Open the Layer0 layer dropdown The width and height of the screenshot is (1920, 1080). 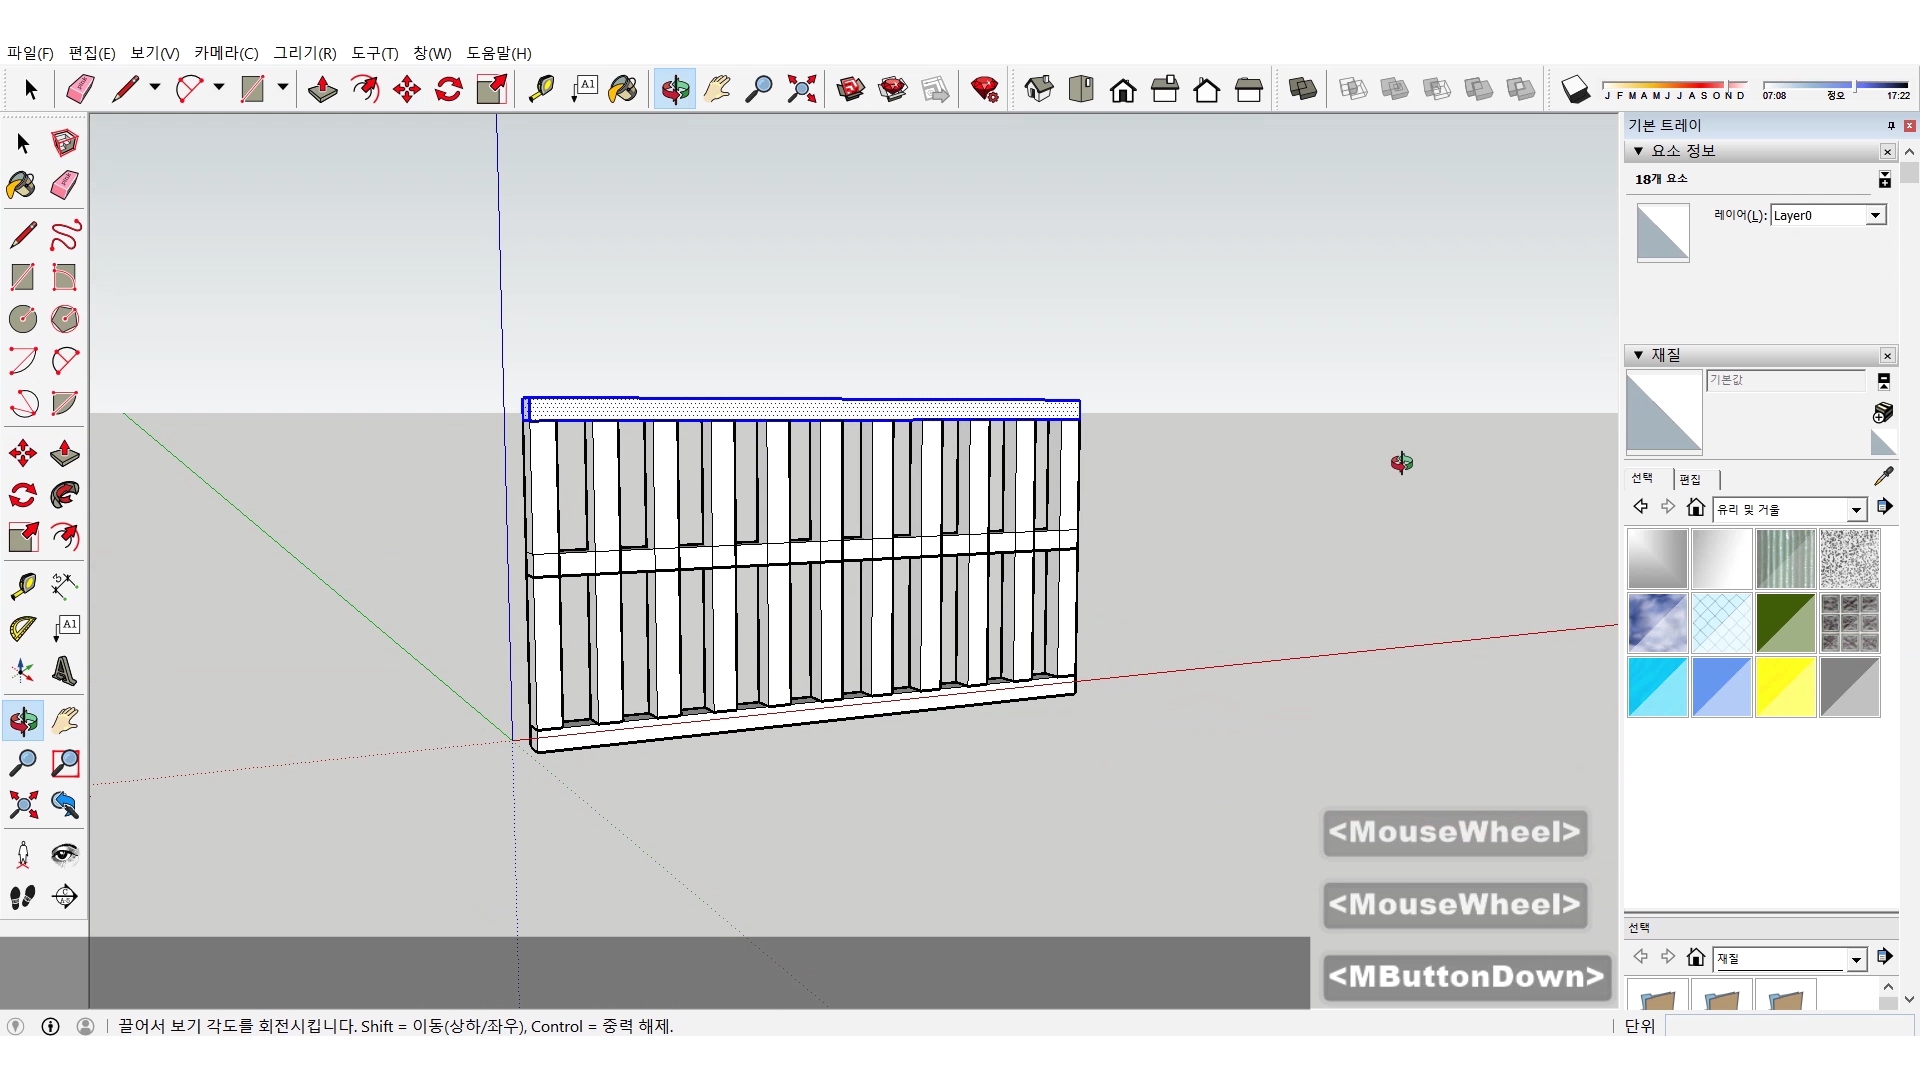(1875, 215)
